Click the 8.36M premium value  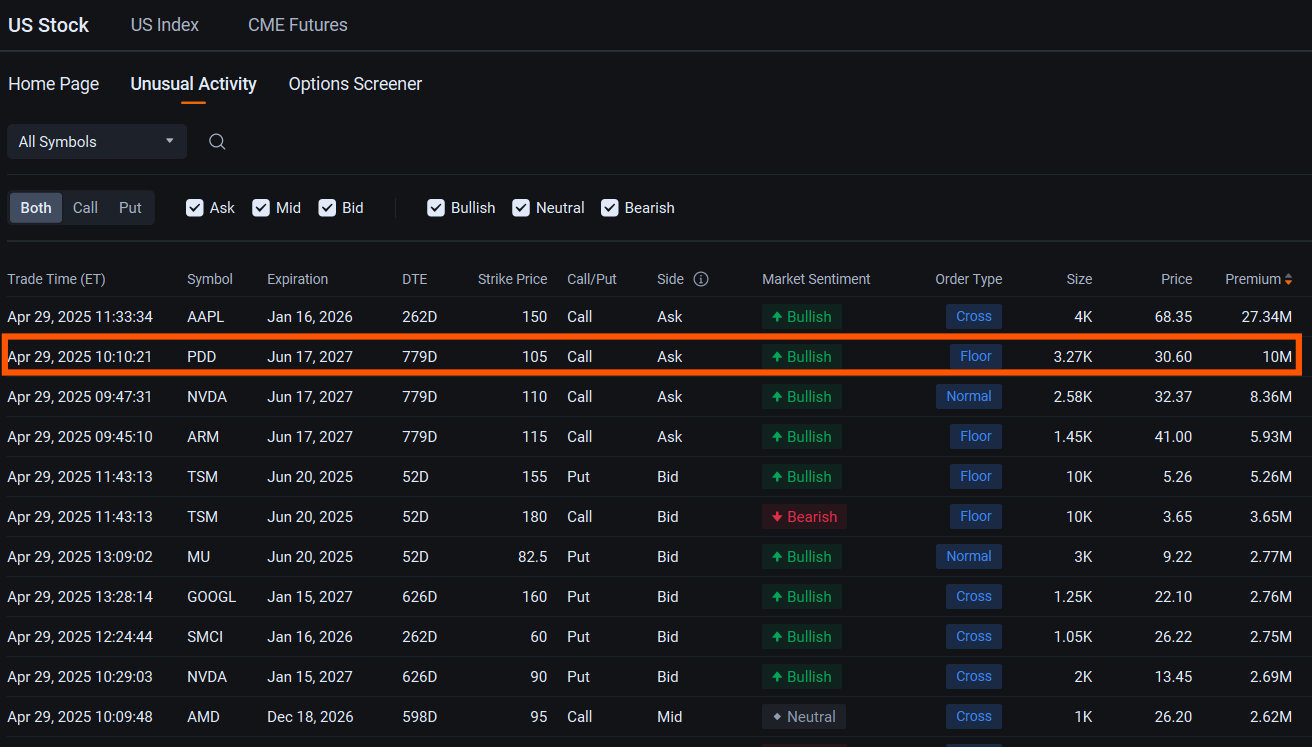coord(1271,397)
